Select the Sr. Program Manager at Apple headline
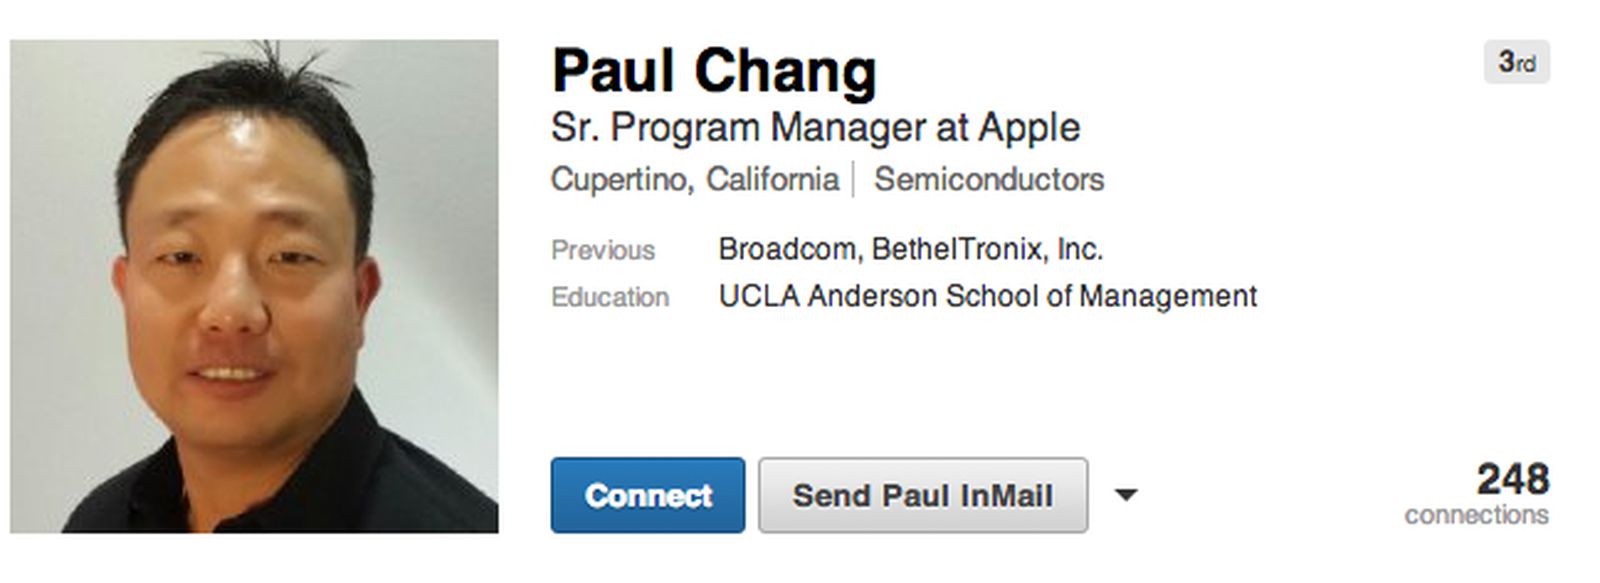1600x583 pixels. click(815, 128)
